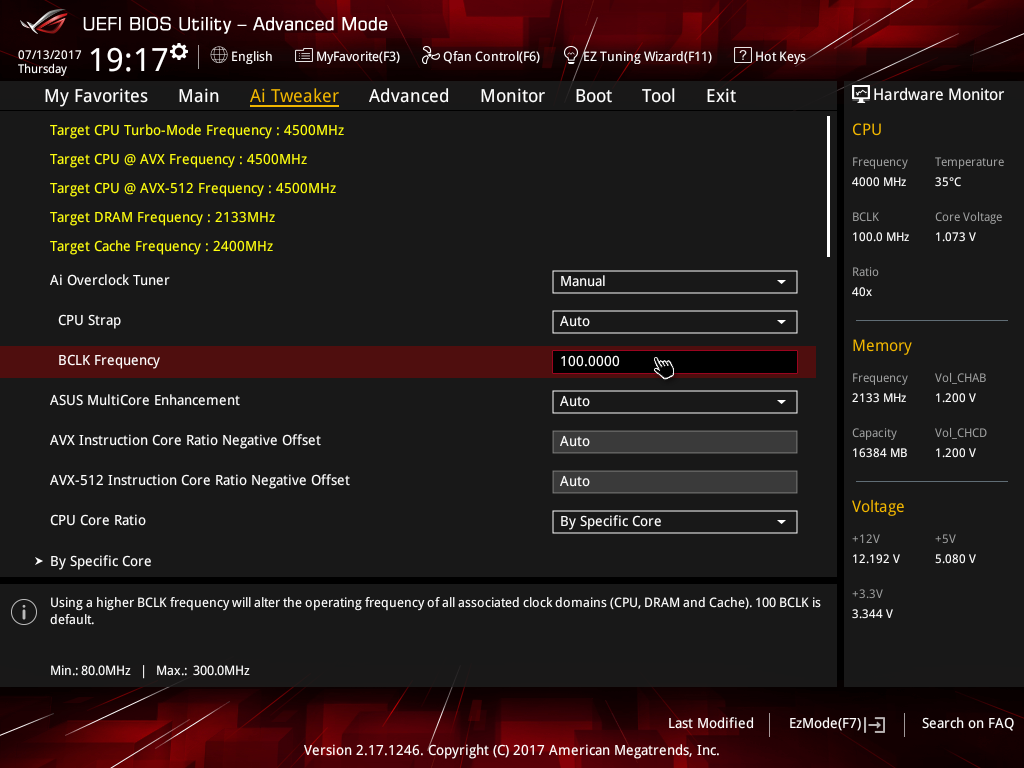Click the Target CPU Turbo-Mode Frequency line

tap(197, 130)
